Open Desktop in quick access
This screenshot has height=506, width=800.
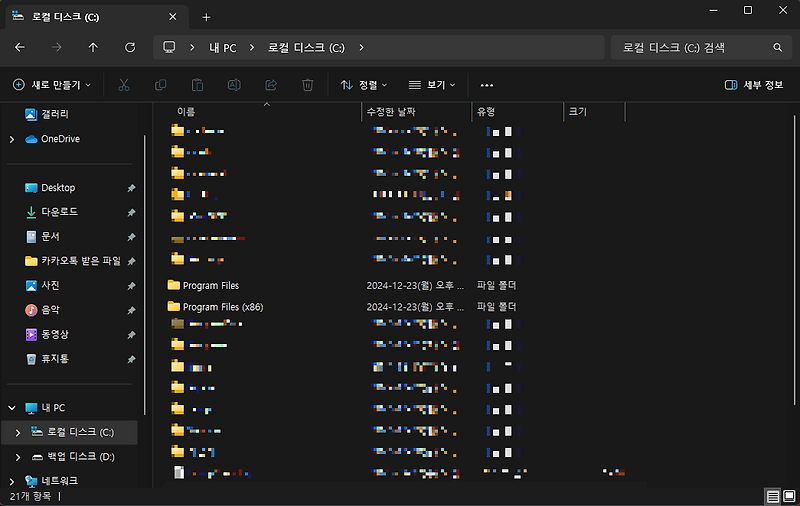(x=50, y=188)
